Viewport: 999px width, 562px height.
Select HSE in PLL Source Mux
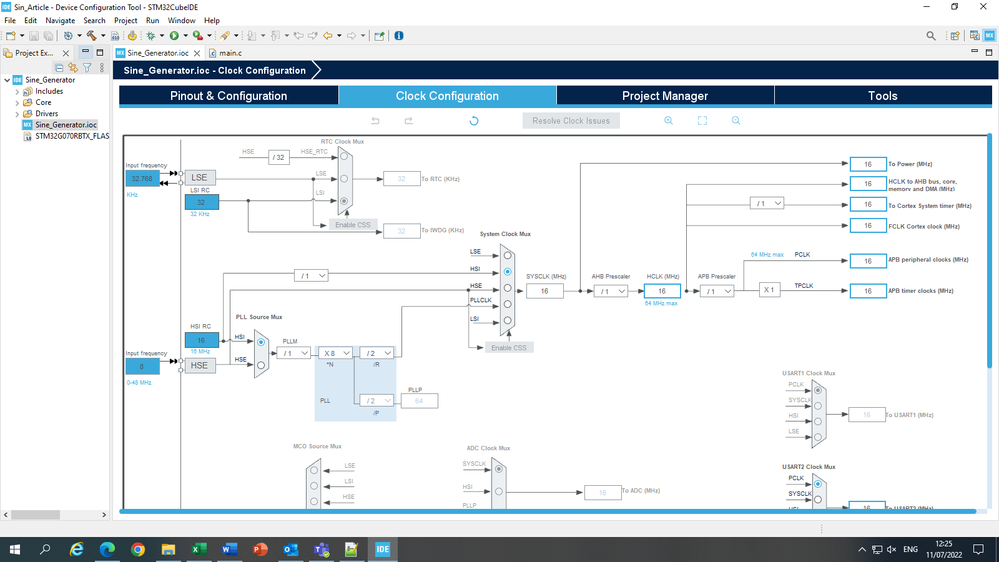coord(261,365)
